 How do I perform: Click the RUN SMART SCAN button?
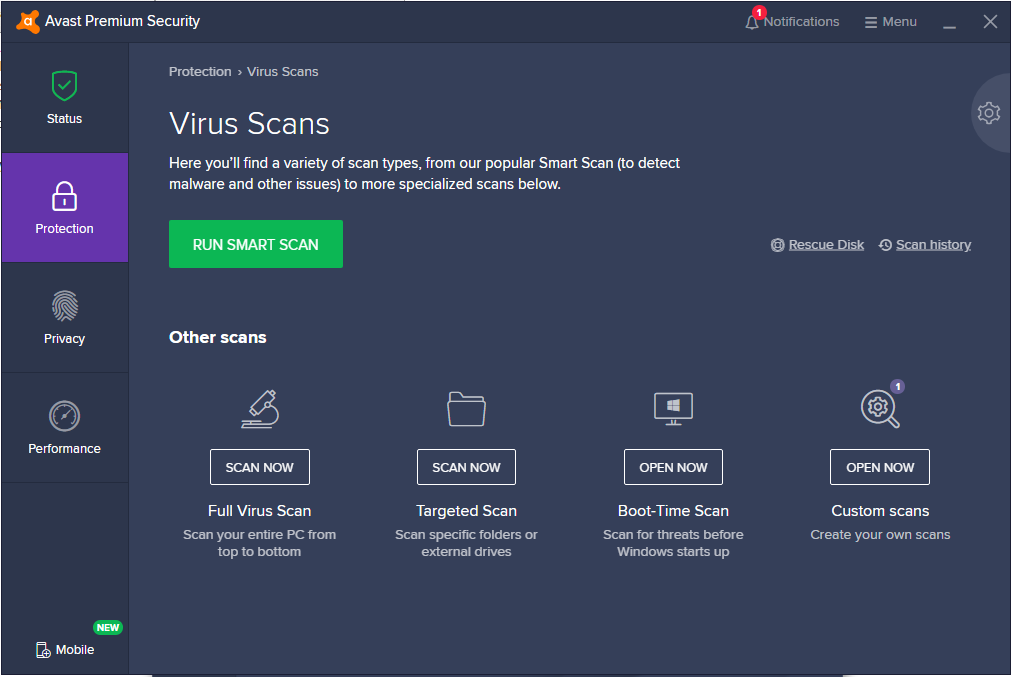pos(256,244)
